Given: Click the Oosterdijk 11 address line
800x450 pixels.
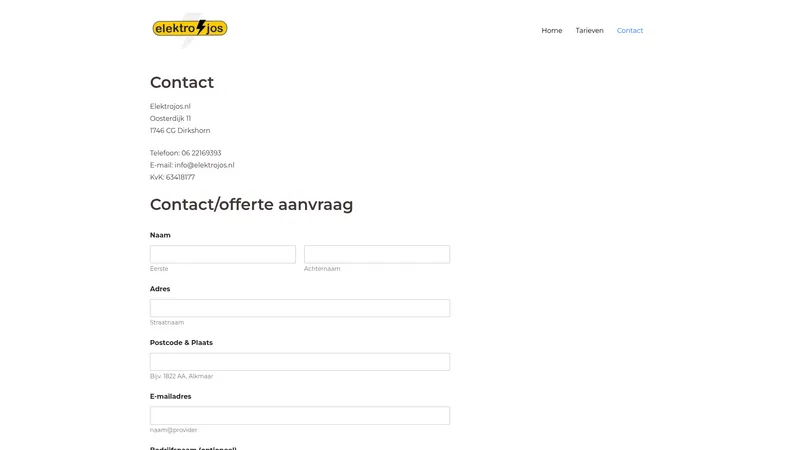Looking at the screenshot, I should (170, 118).
